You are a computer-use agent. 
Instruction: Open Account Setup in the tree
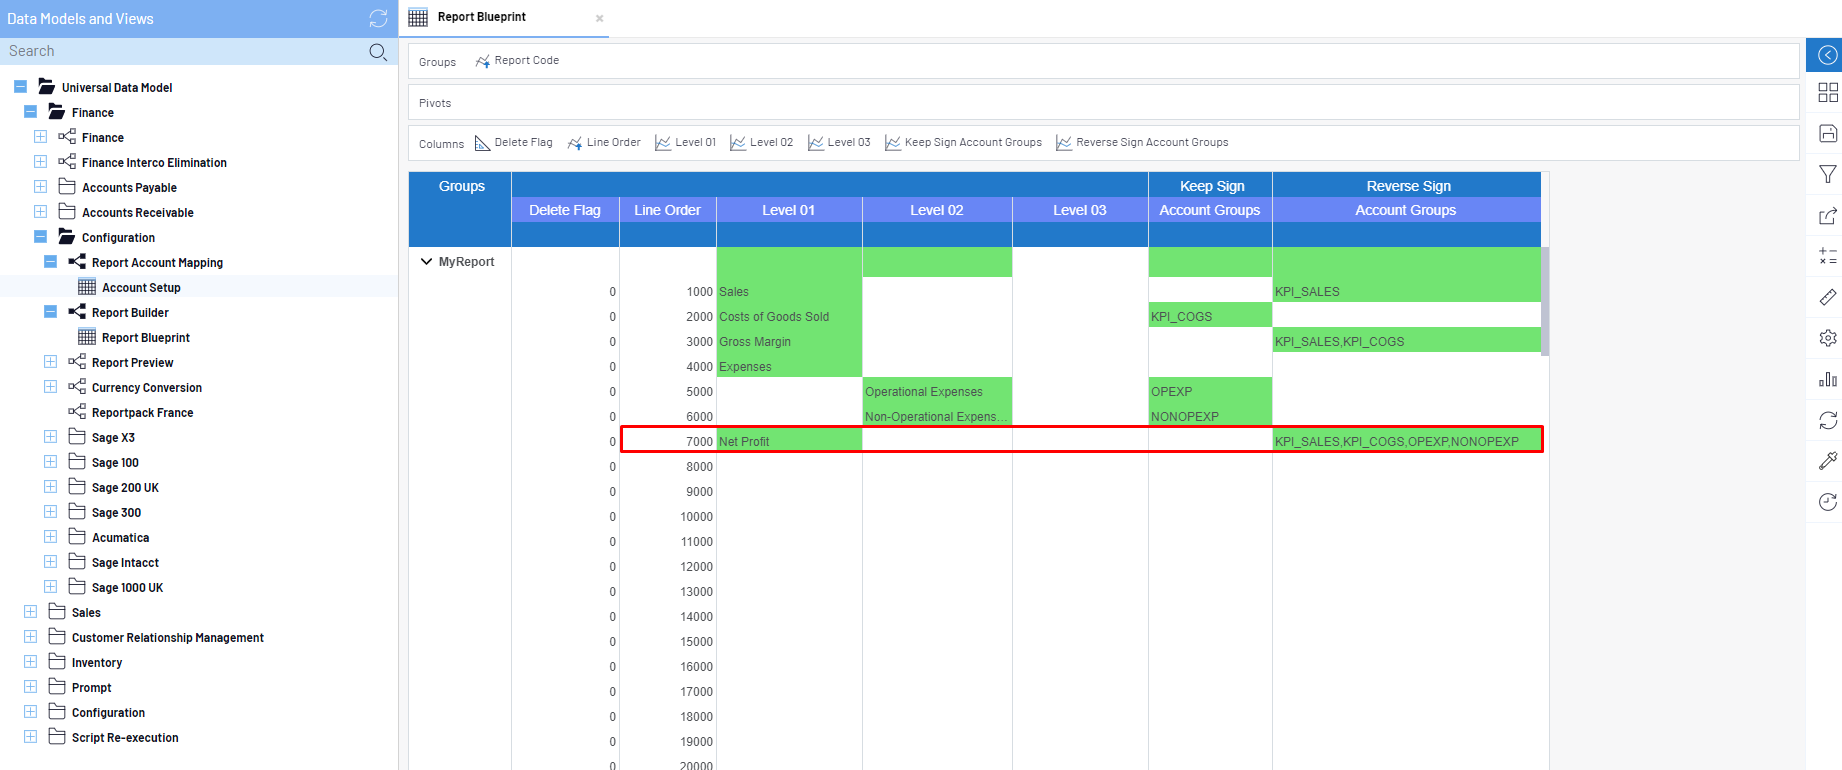click(x=141, y=288)
